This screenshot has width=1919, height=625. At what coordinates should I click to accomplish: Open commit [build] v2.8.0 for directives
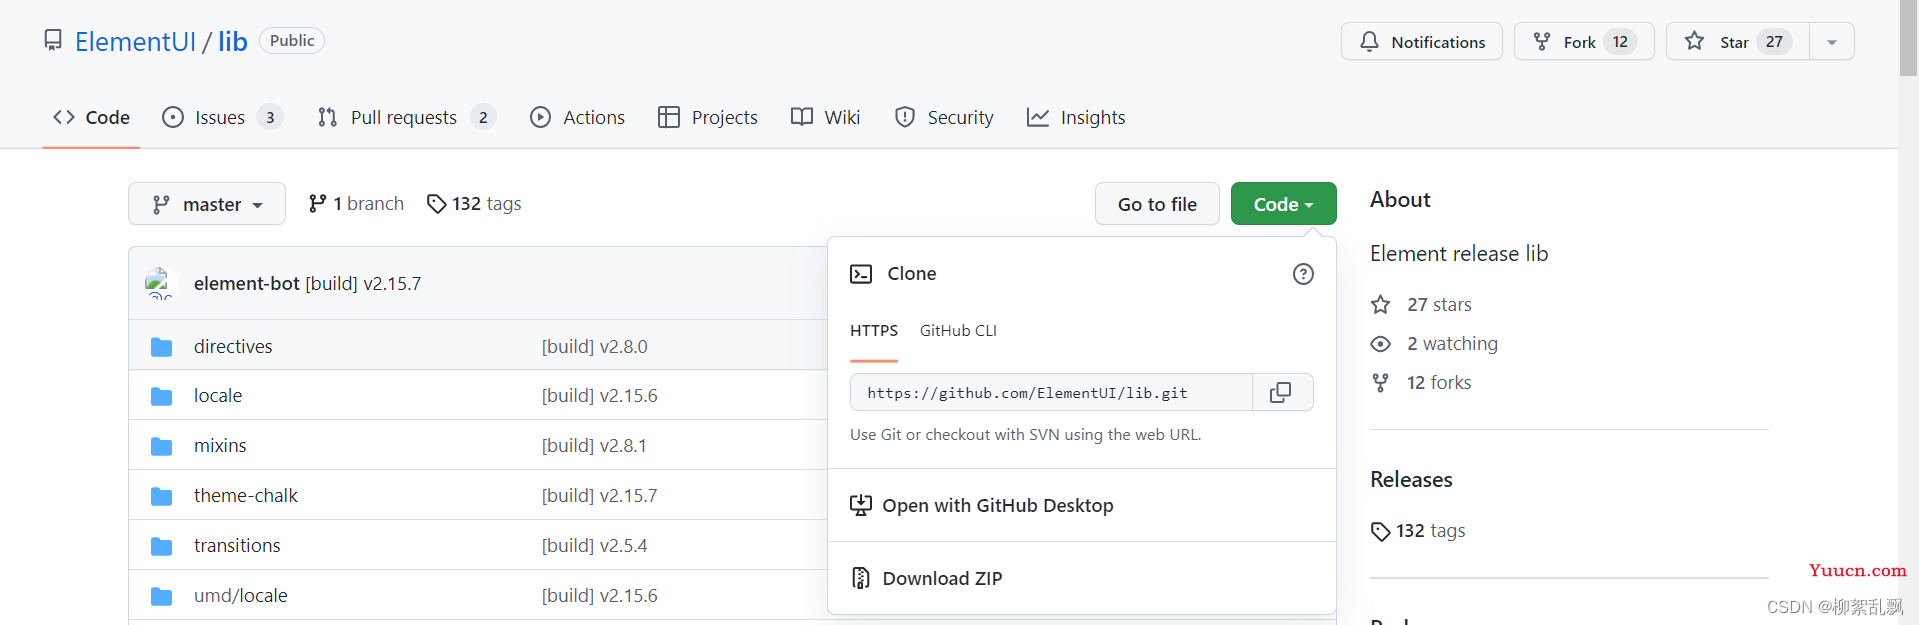pos(595,346)
